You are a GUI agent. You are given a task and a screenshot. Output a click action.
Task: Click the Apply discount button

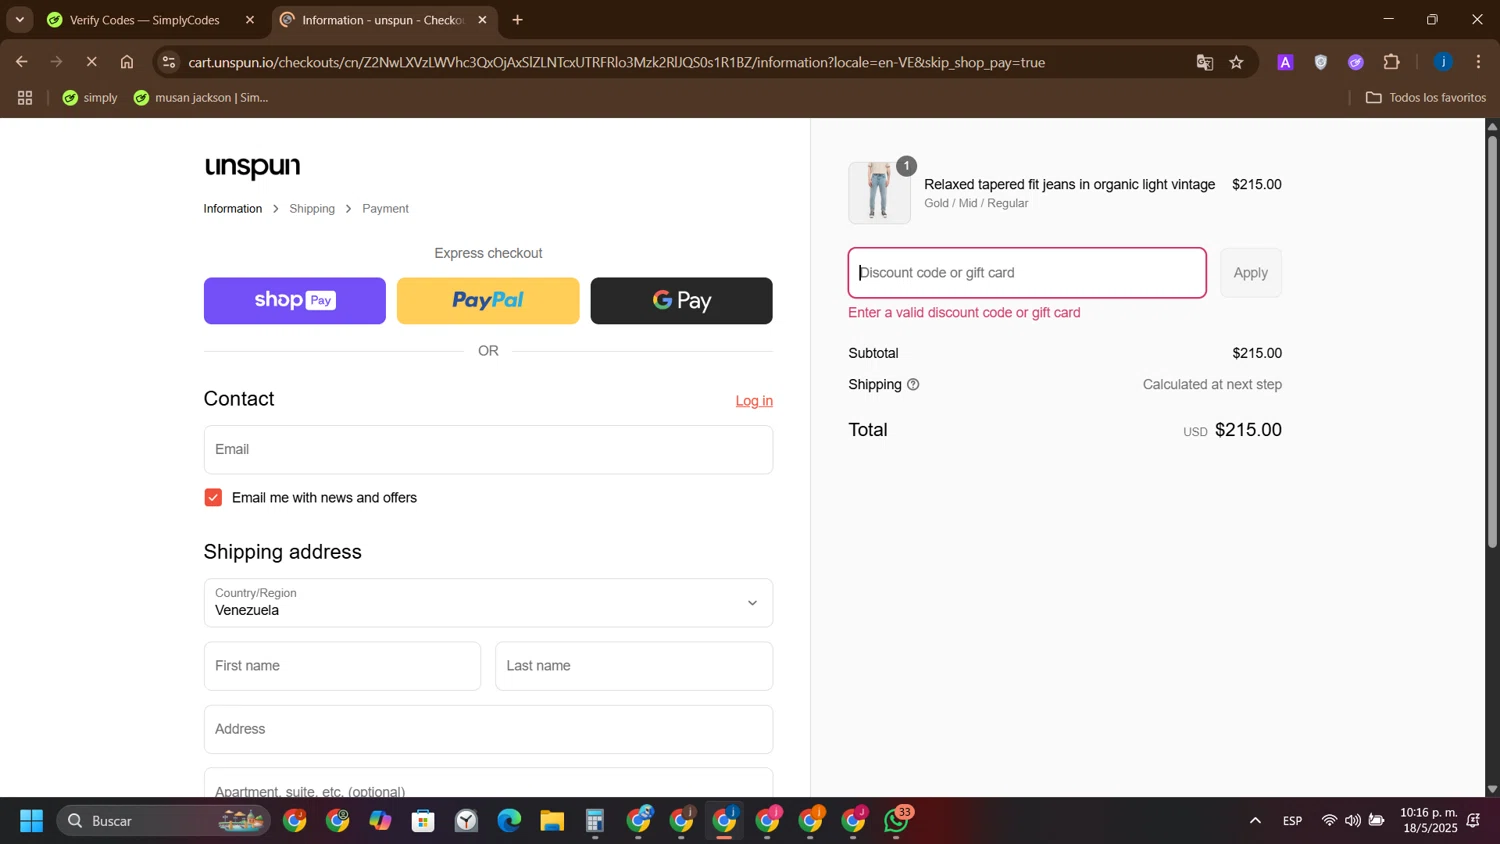click(x=1250, y=273)
